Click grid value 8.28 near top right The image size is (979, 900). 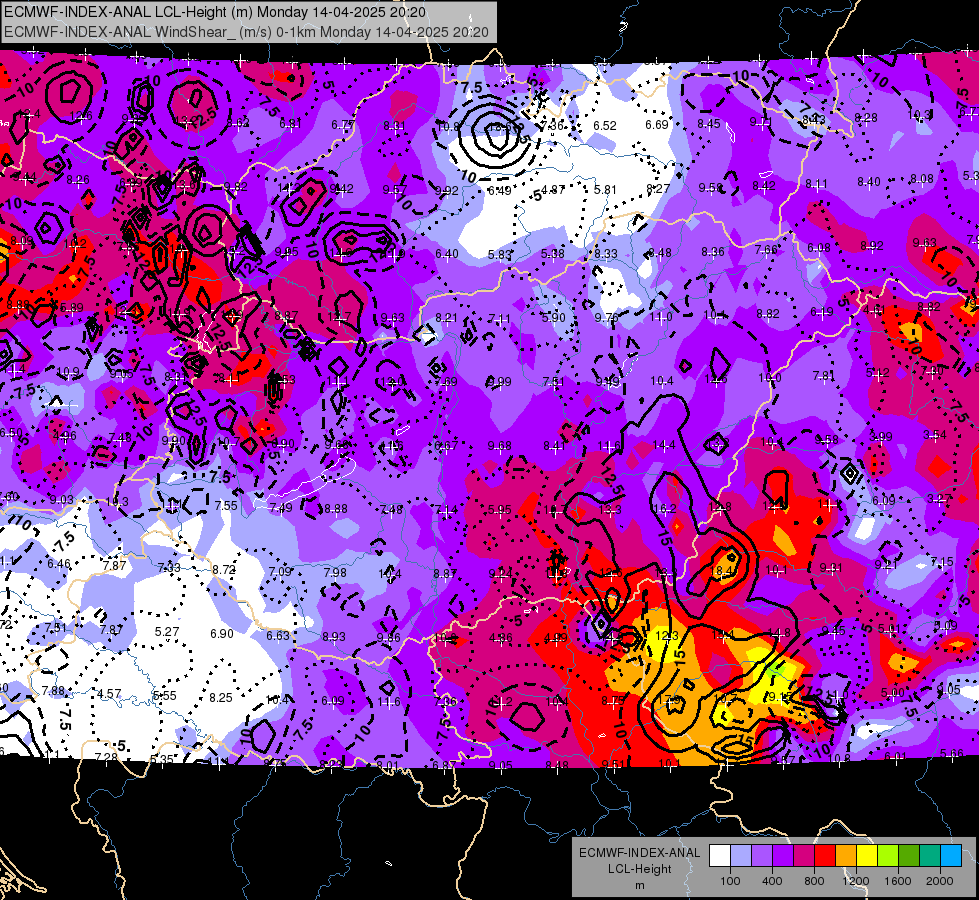[x=866, y=117]
